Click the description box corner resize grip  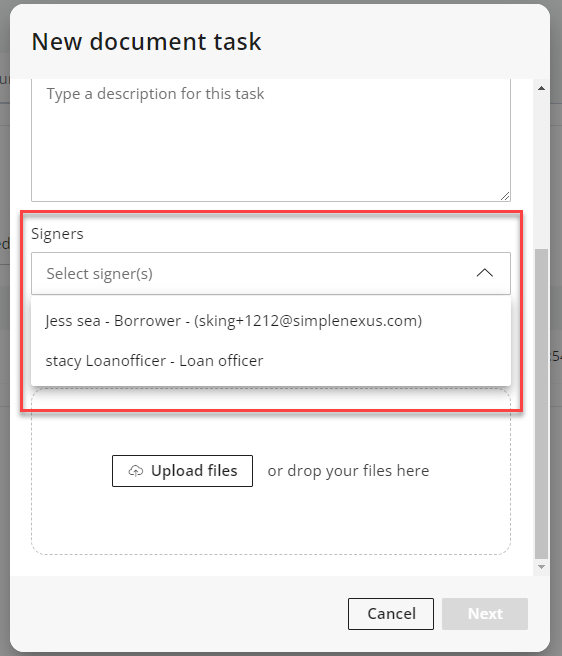tap(505, 196)
